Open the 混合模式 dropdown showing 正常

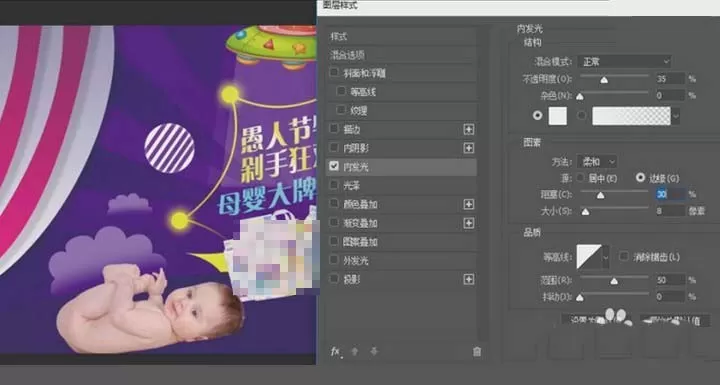point(624,62)
